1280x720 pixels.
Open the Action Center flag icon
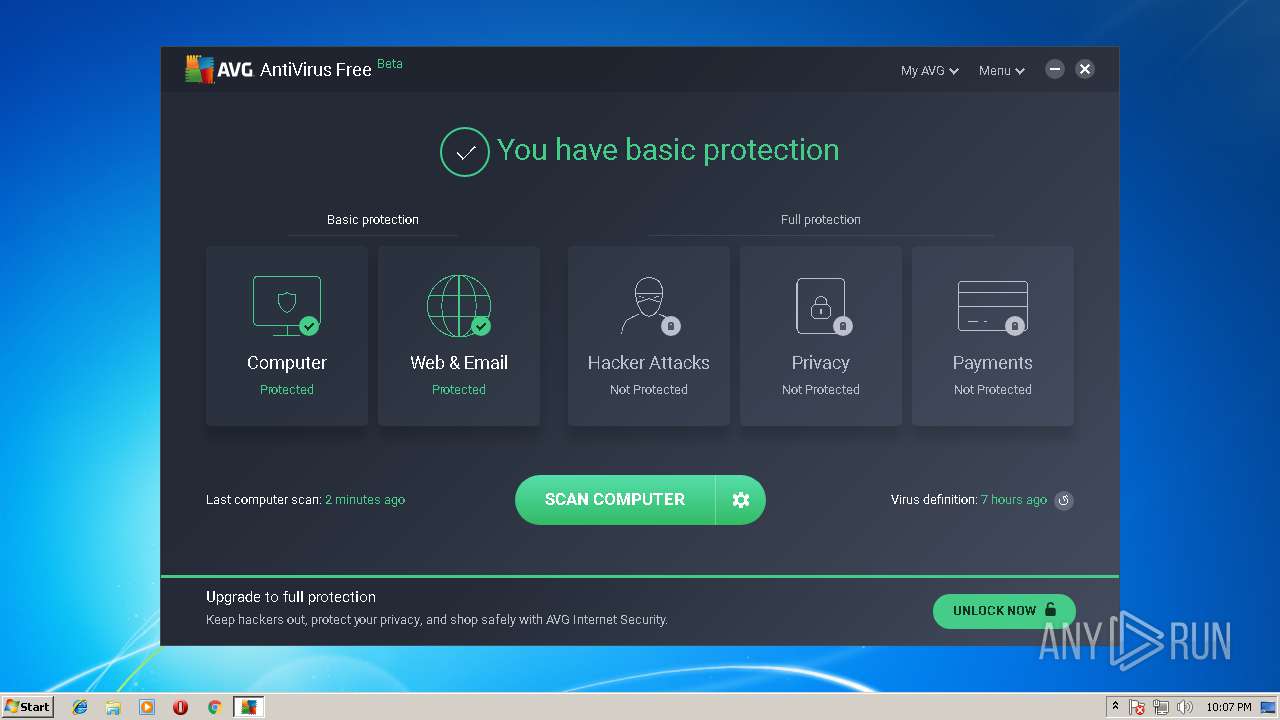1138,707
